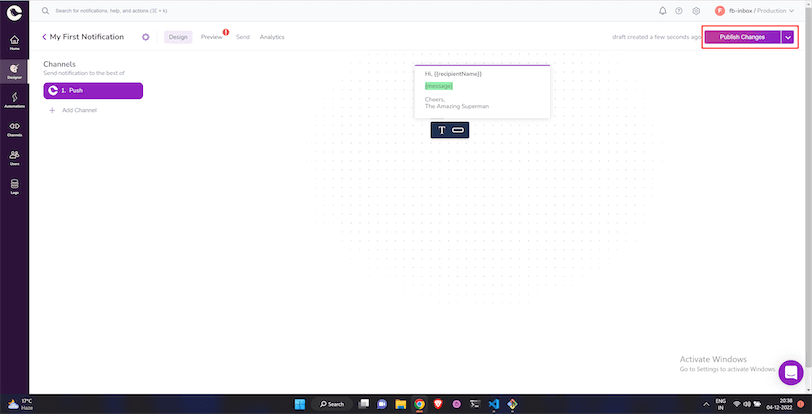812x414 pixels.
Task: Open the Logs sidebar section
Action: [x=14, y=187]
